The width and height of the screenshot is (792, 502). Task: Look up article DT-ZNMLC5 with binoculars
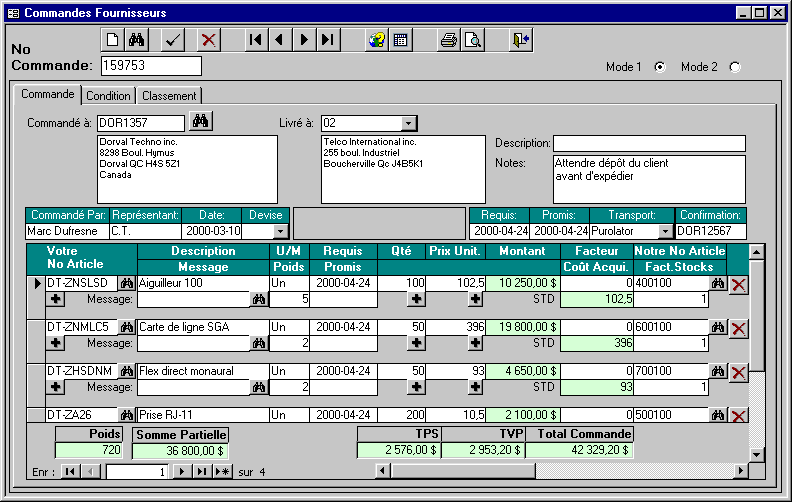coord(127,327)
